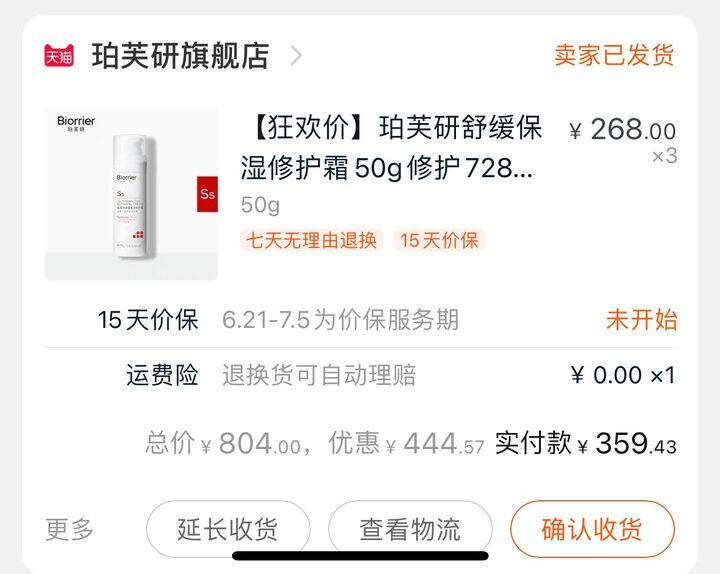Tap the red Ss badge on product image

pos(207,194)
